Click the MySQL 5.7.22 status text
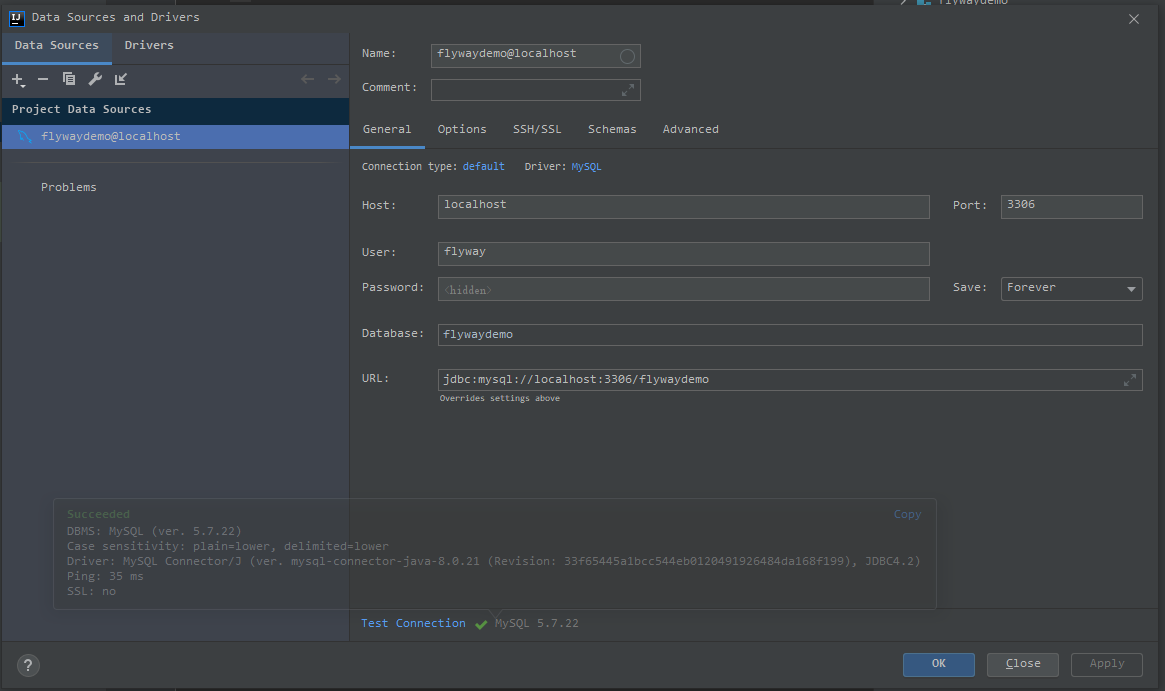 coord(536,623)
